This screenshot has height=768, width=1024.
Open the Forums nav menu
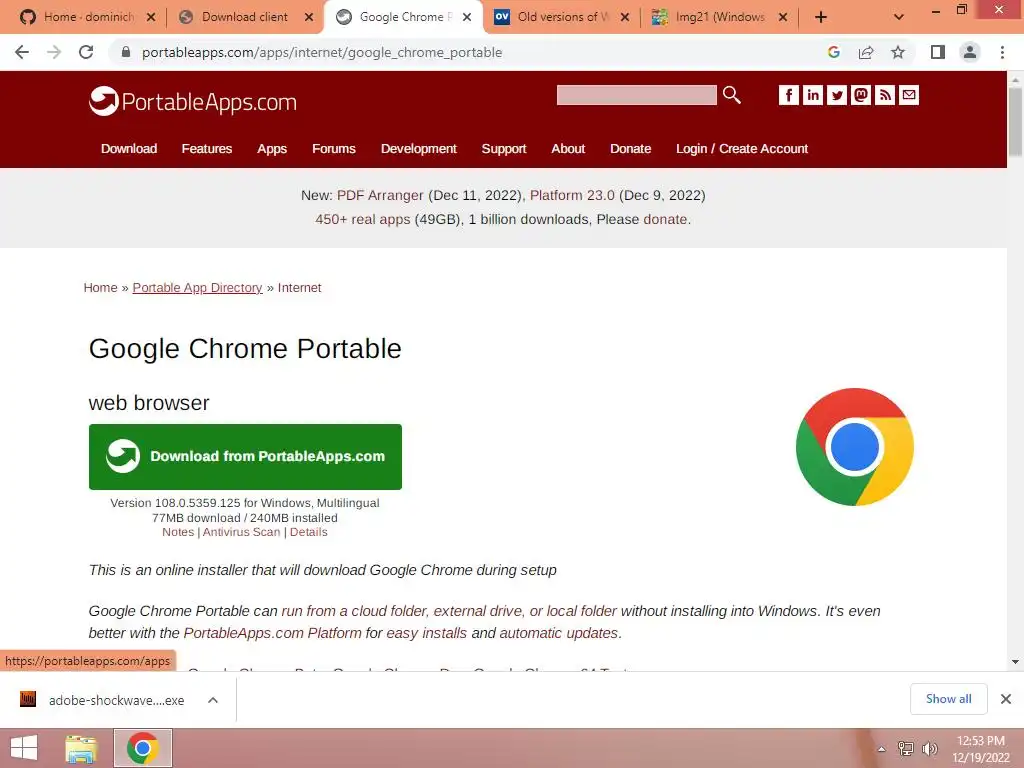tap(334, 148)
